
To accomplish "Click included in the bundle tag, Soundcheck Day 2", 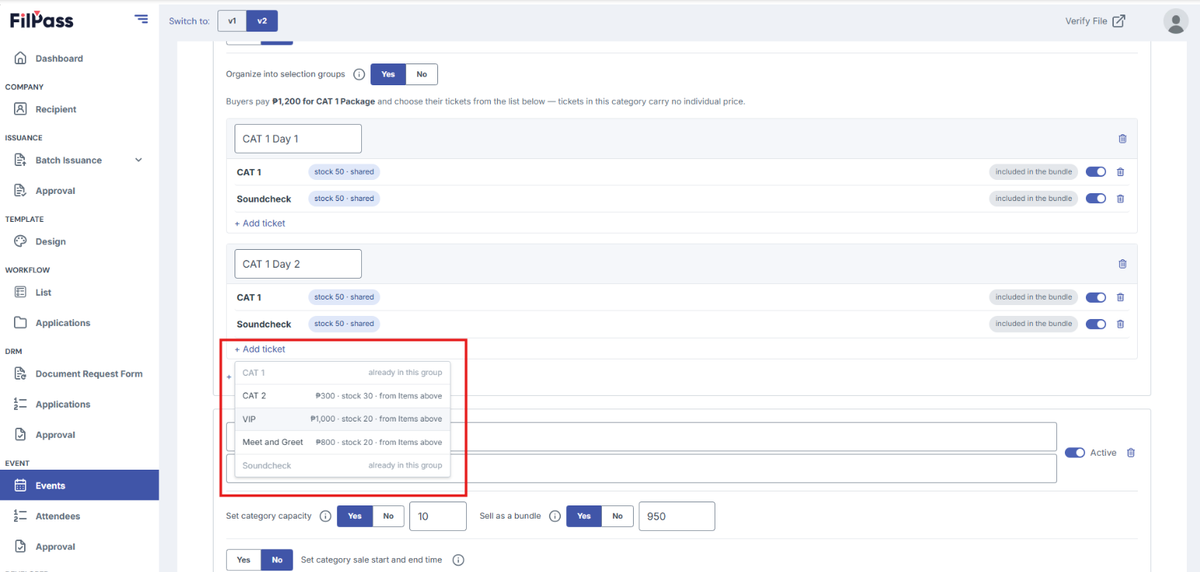I will click(1034, 324).
